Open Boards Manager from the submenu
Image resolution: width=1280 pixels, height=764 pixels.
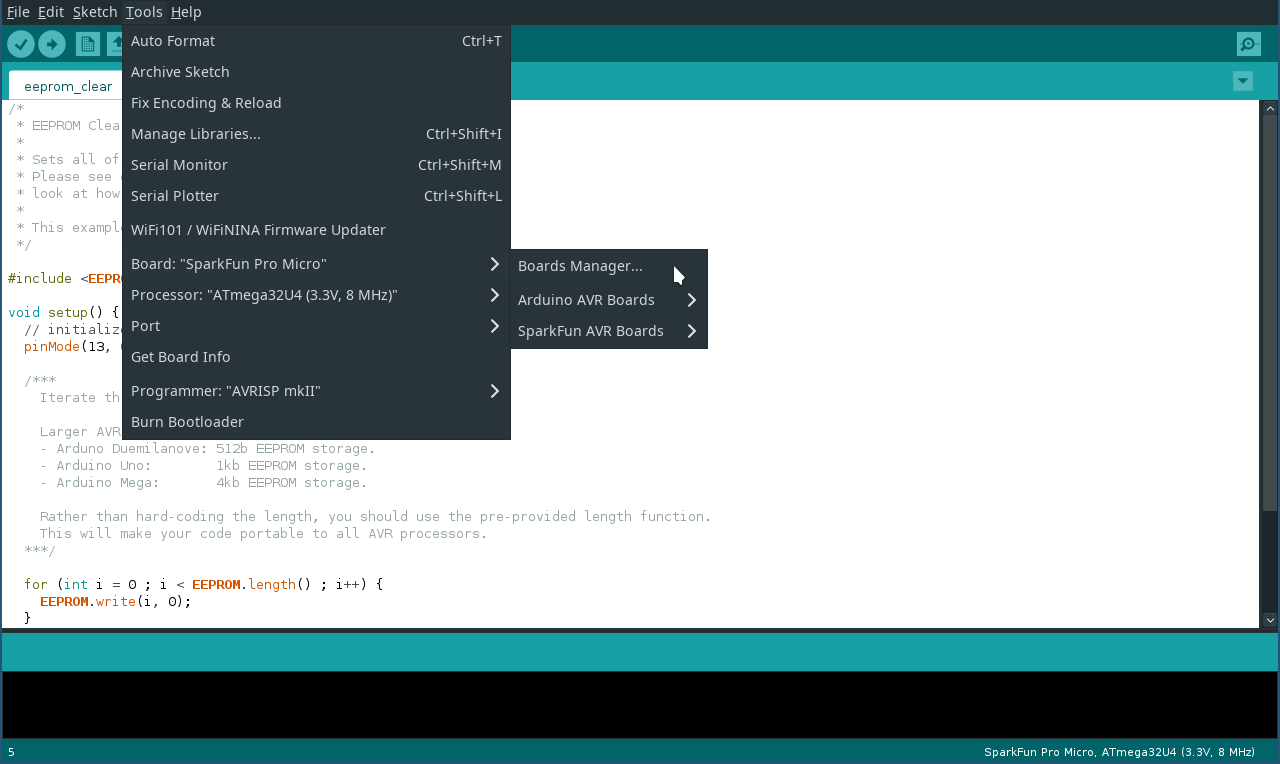point(580,266)
